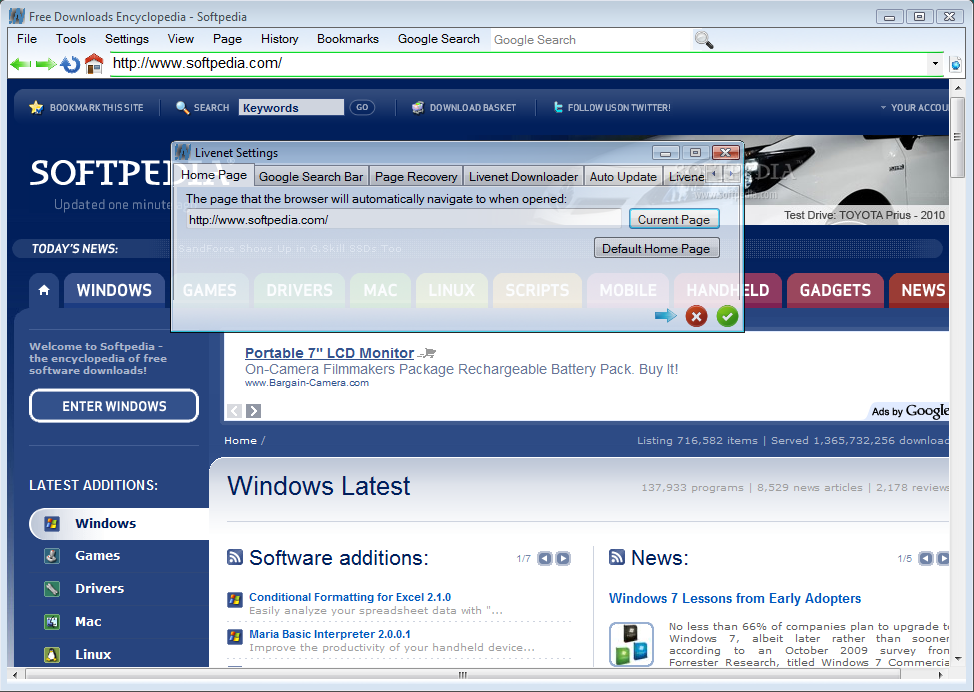Click the vertical scrollbar thumb
This screenshot has width=974, height=692.
(957, 137)
